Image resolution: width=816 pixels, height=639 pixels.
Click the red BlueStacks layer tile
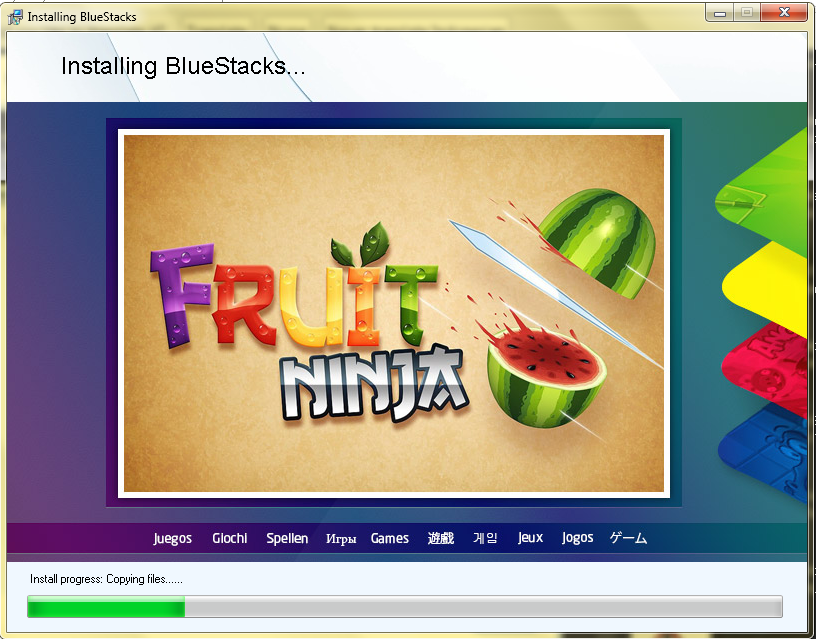coord(766,368)
